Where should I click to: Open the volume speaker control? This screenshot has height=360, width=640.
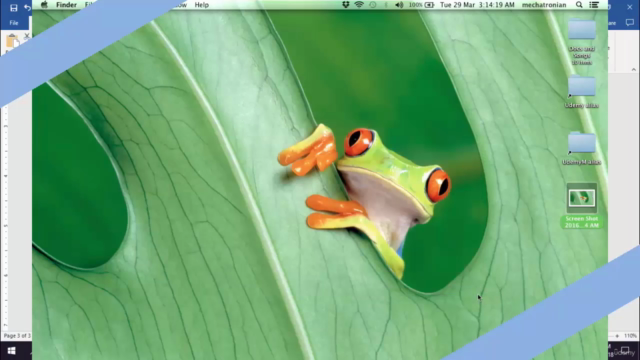(399, 5)
